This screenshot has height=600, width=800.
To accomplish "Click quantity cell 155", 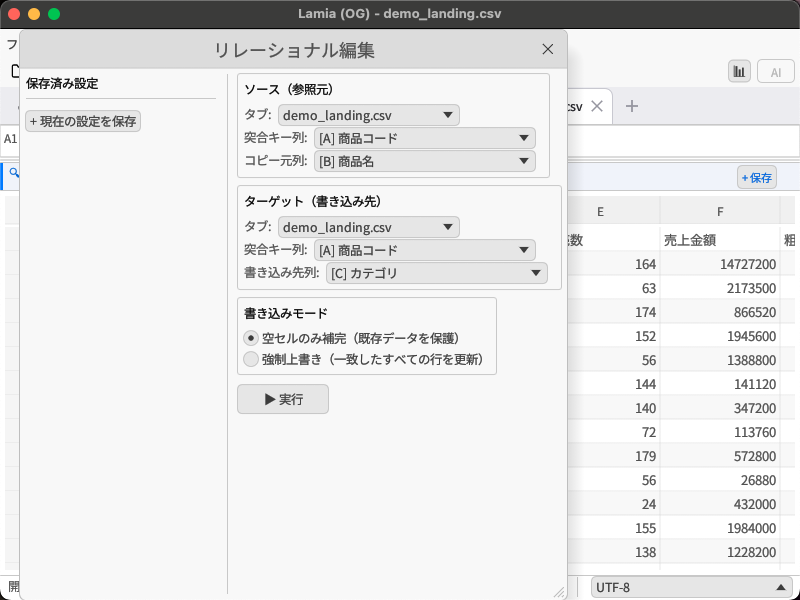I will coord(613,528).
